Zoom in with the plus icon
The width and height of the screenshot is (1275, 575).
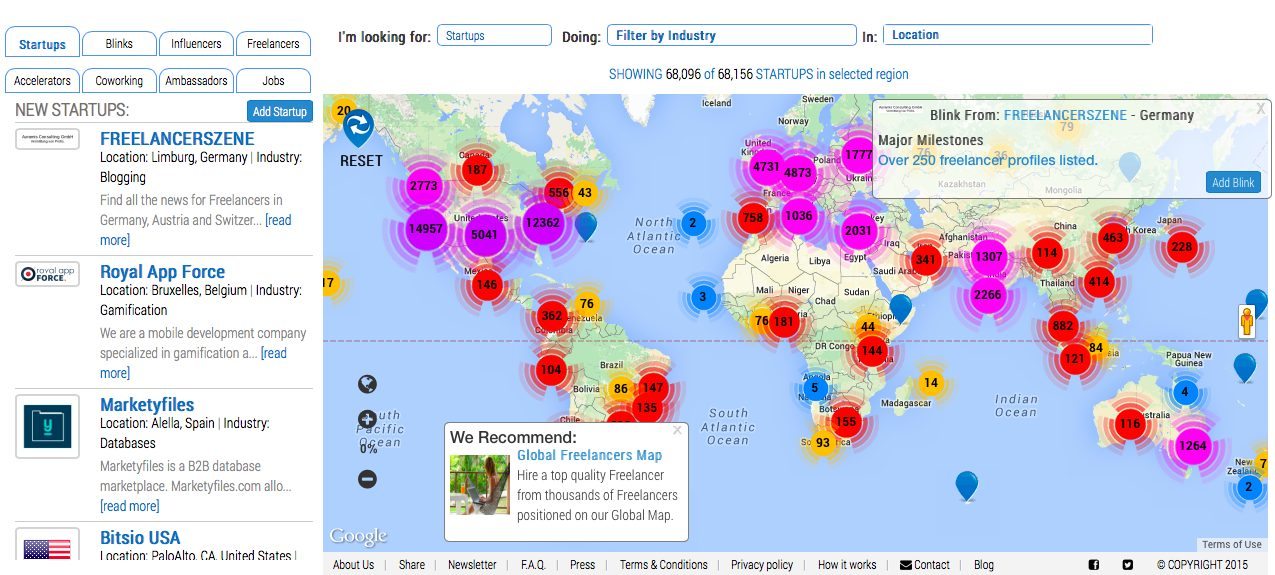(x=367, y=420)
